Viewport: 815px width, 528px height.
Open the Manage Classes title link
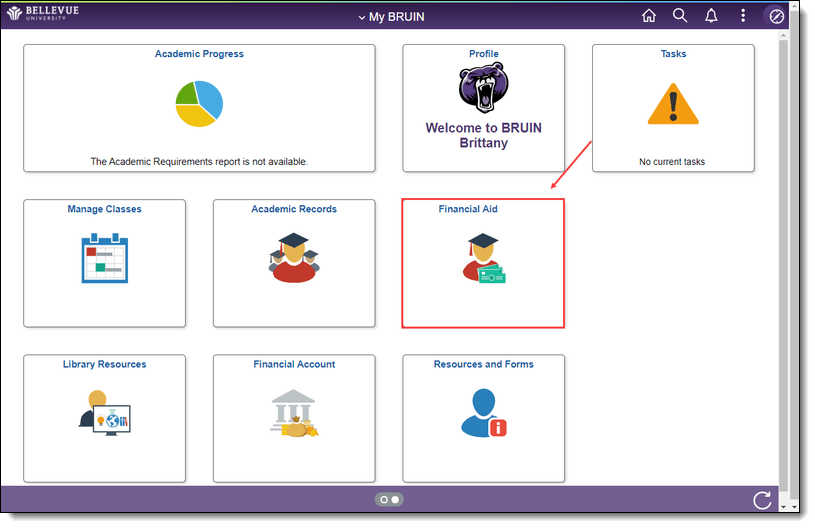pos(104,209)
